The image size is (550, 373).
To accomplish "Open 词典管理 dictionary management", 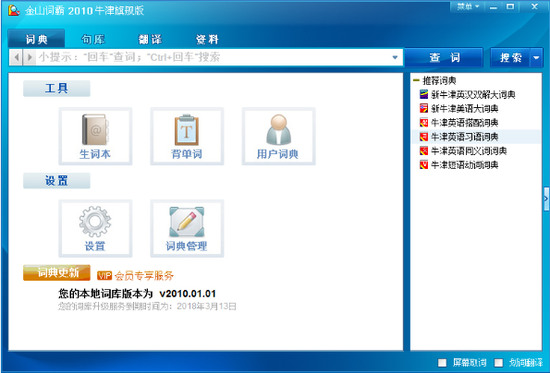I will (187, 228).
